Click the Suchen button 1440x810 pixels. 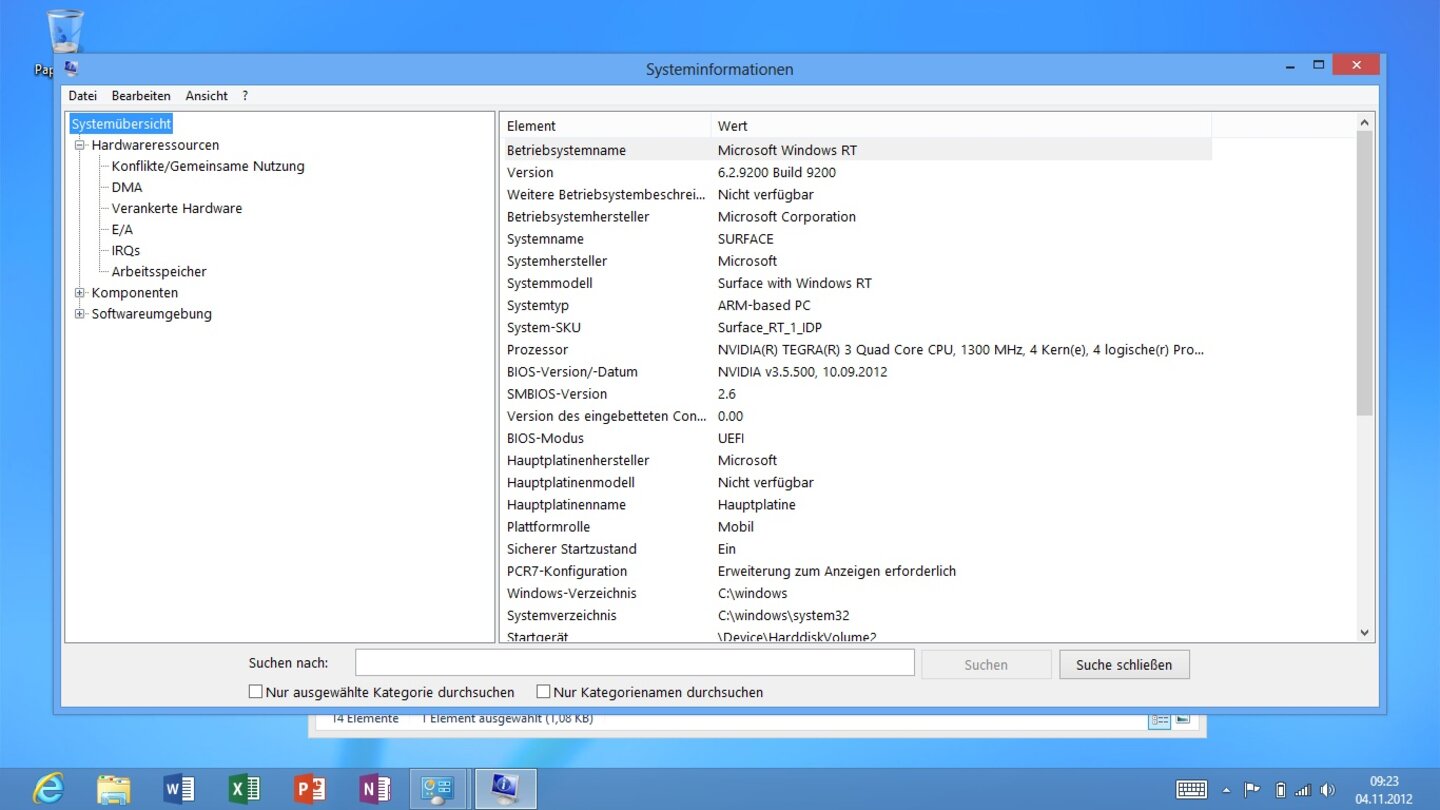[986, 664]
